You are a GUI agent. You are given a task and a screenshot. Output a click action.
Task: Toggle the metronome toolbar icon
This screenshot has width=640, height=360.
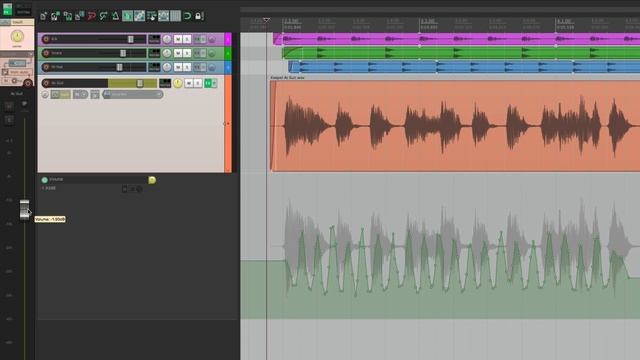tap(115, 16)
